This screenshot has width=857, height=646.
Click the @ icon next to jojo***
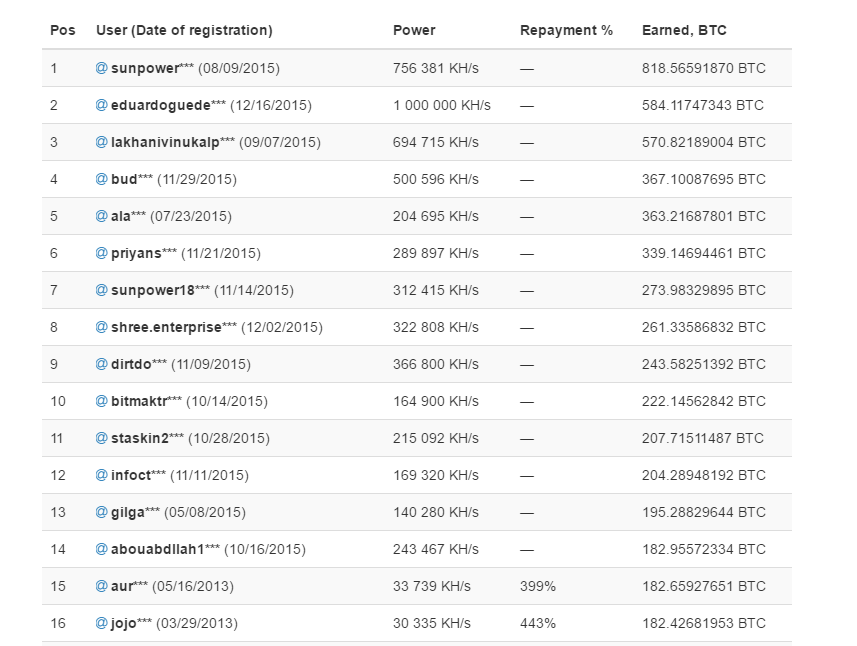pyautogui.click(x=101, y=623)
